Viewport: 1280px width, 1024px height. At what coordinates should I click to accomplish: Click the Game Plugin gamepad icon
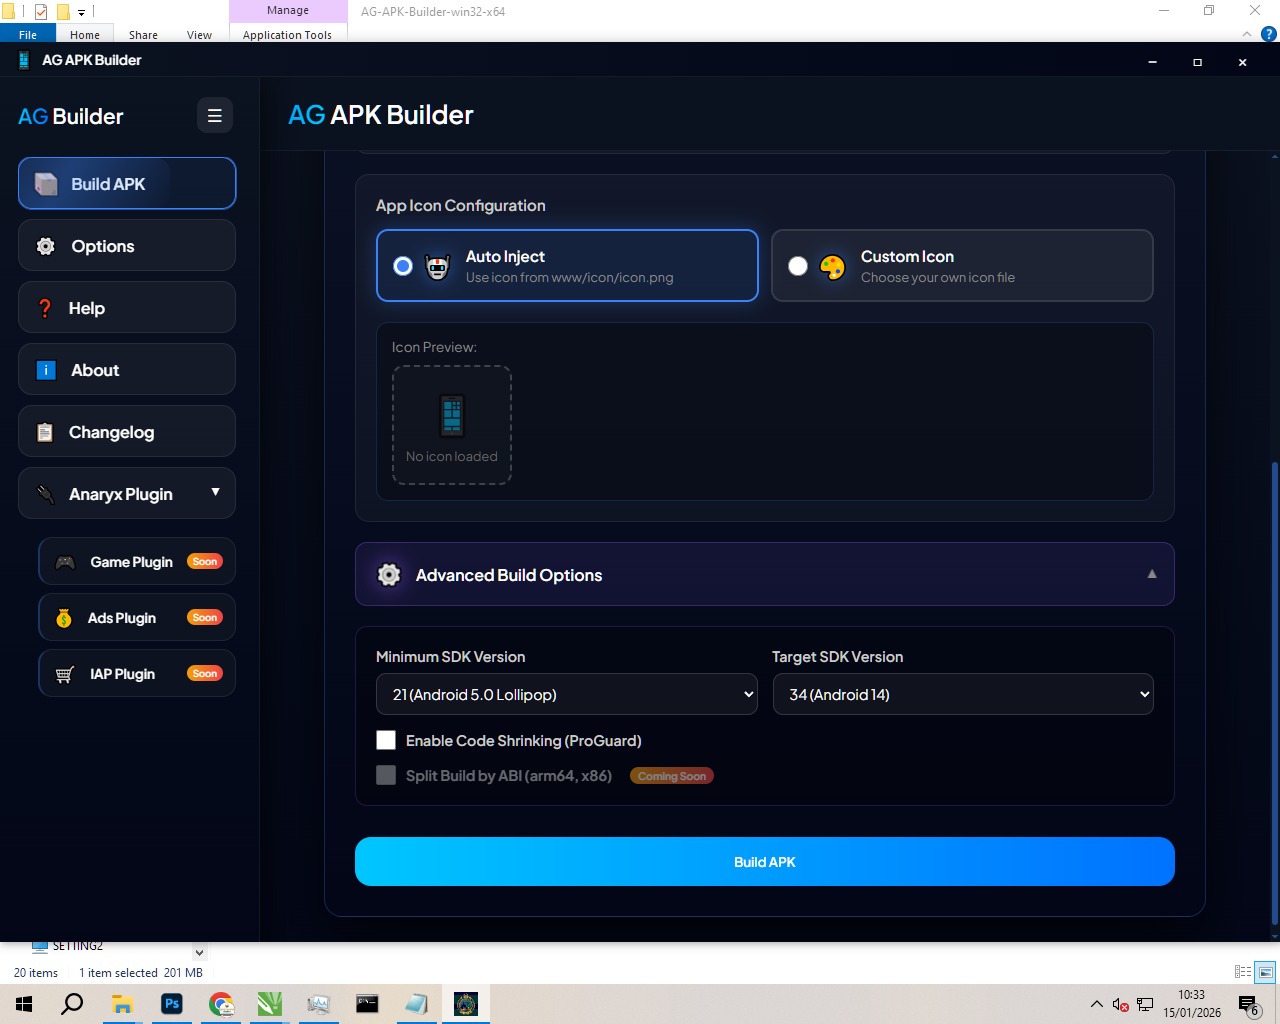65,562
